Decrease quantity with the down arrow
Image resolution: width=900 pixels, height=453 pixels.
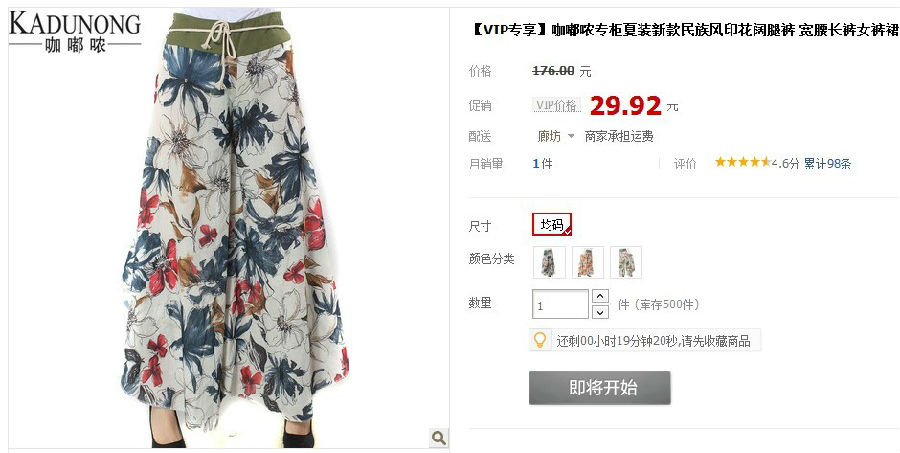pos(600,312)
